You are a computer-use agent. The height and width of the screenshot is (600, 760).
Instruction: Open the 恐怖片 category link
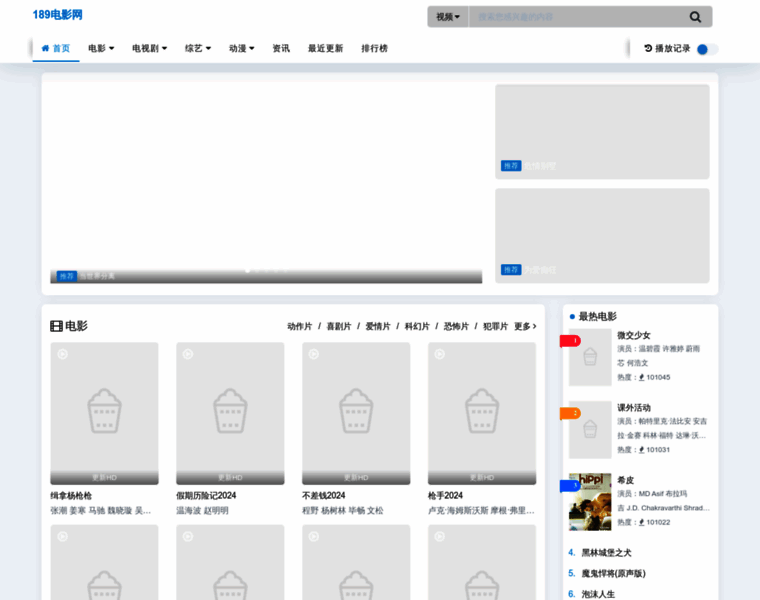[x=456, y=326]
